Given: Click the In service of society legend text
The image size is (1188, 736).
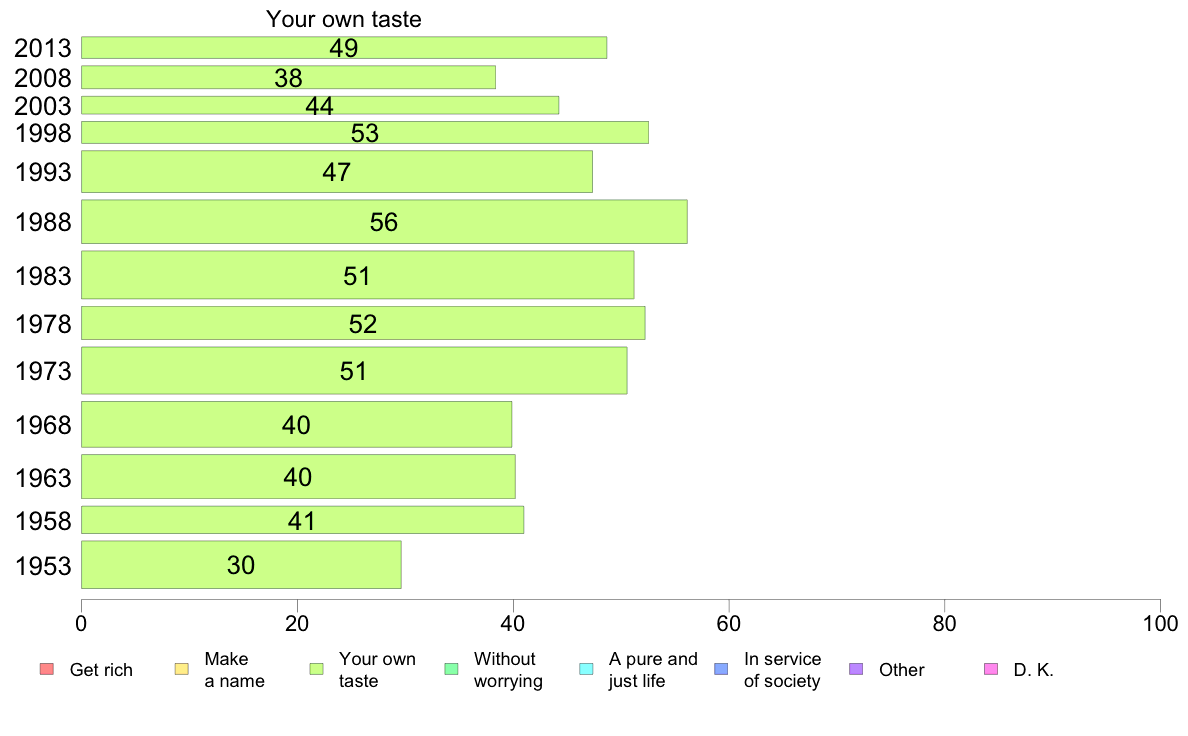Looking at the screenshot, I should coord(782,670).
